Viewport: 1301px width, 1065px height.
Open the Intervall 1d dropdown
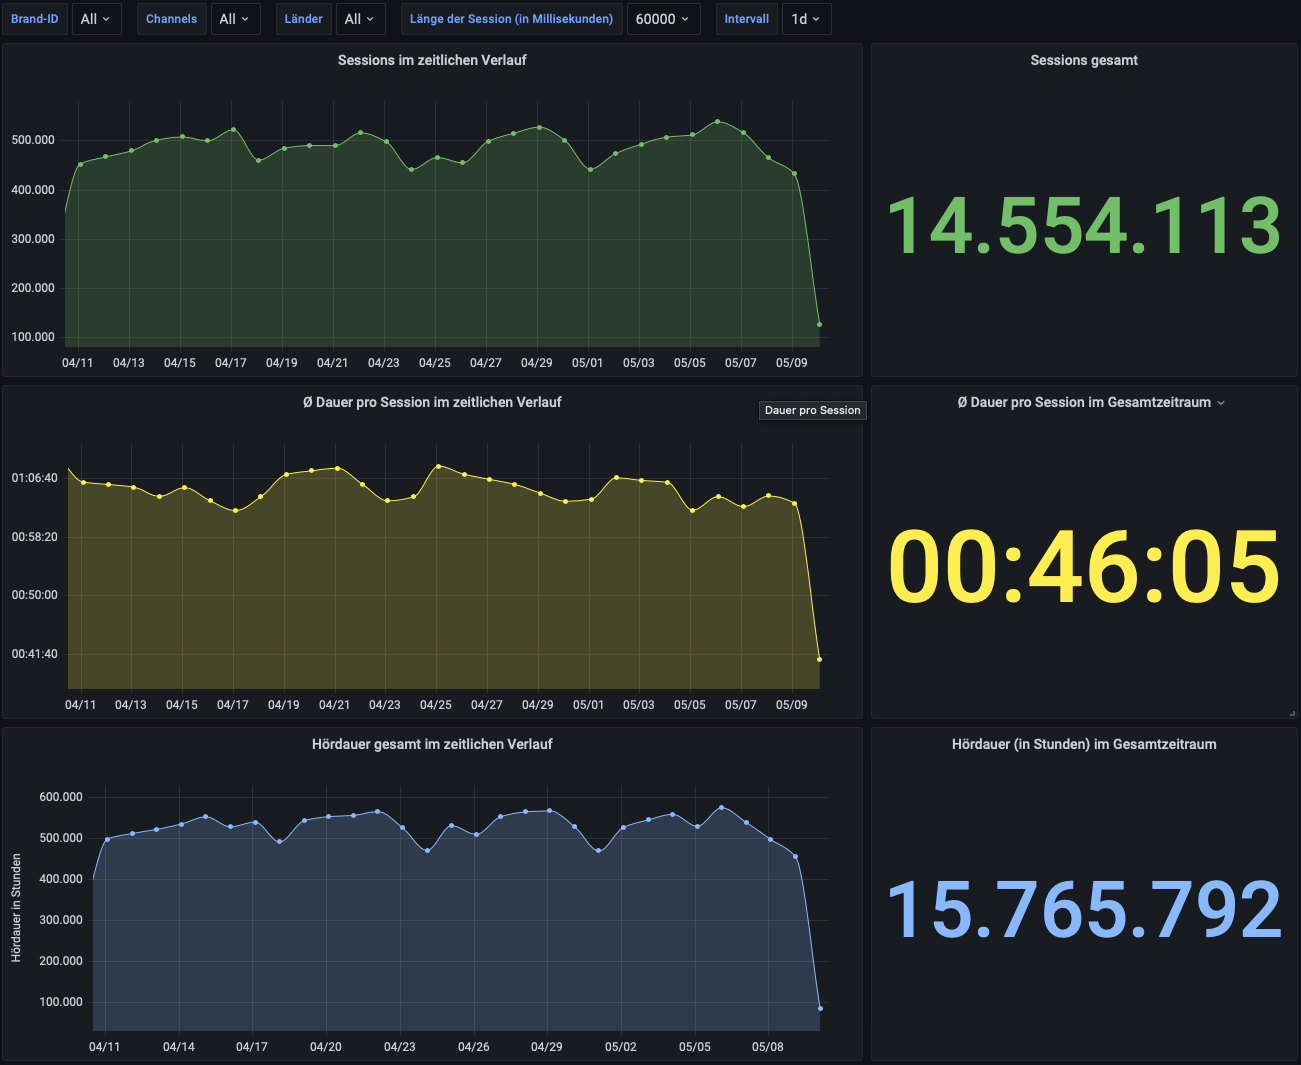click(x=806, y=19)
